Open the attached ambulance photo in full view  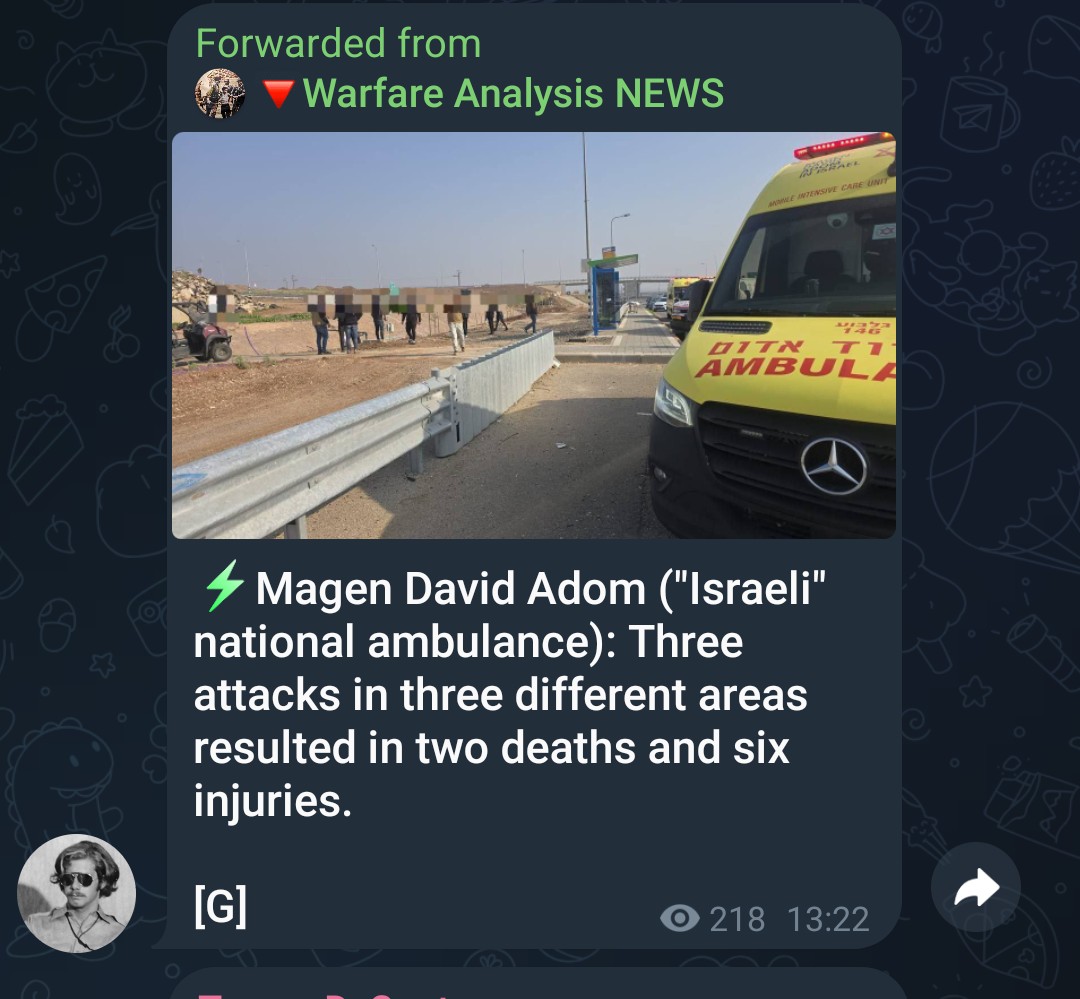point(534,335)
